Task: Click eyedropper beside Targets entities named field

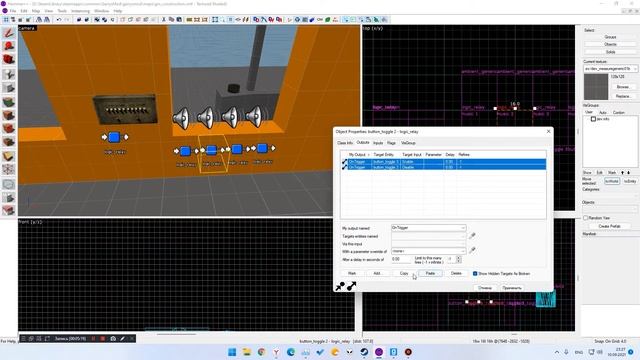Action: tap(472, 236)
